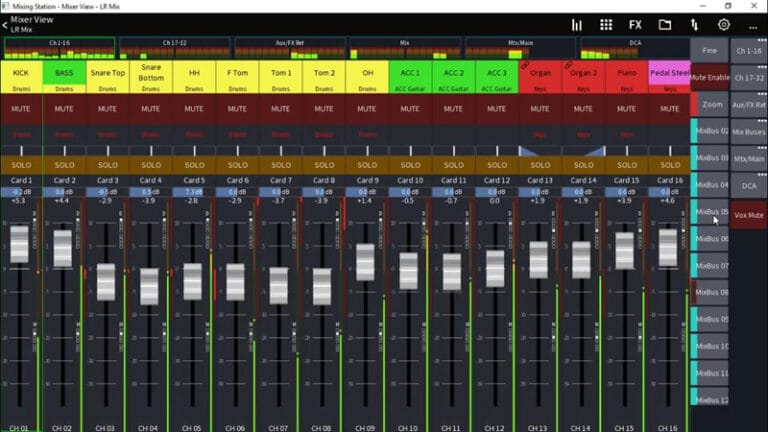
Task: Click the Mute Enable button
Action: 710,77
